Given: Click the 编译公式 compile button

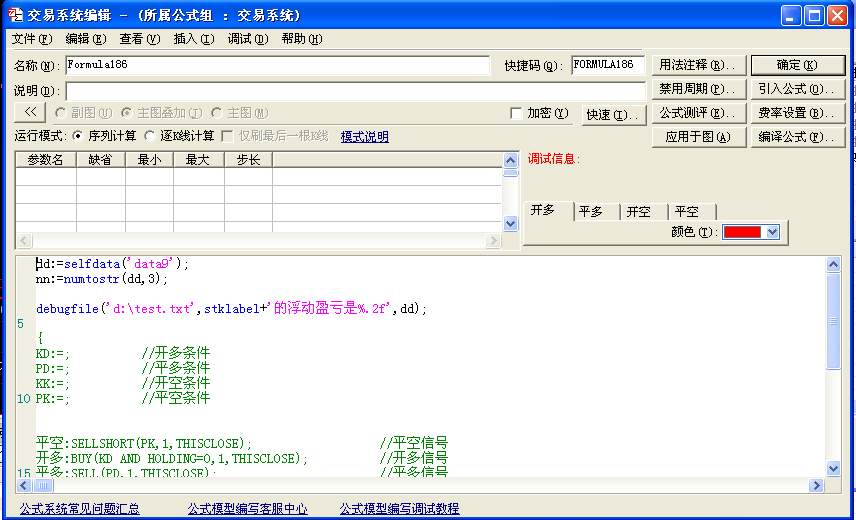Looking at the screenshot, I should (x=797, y=137).
